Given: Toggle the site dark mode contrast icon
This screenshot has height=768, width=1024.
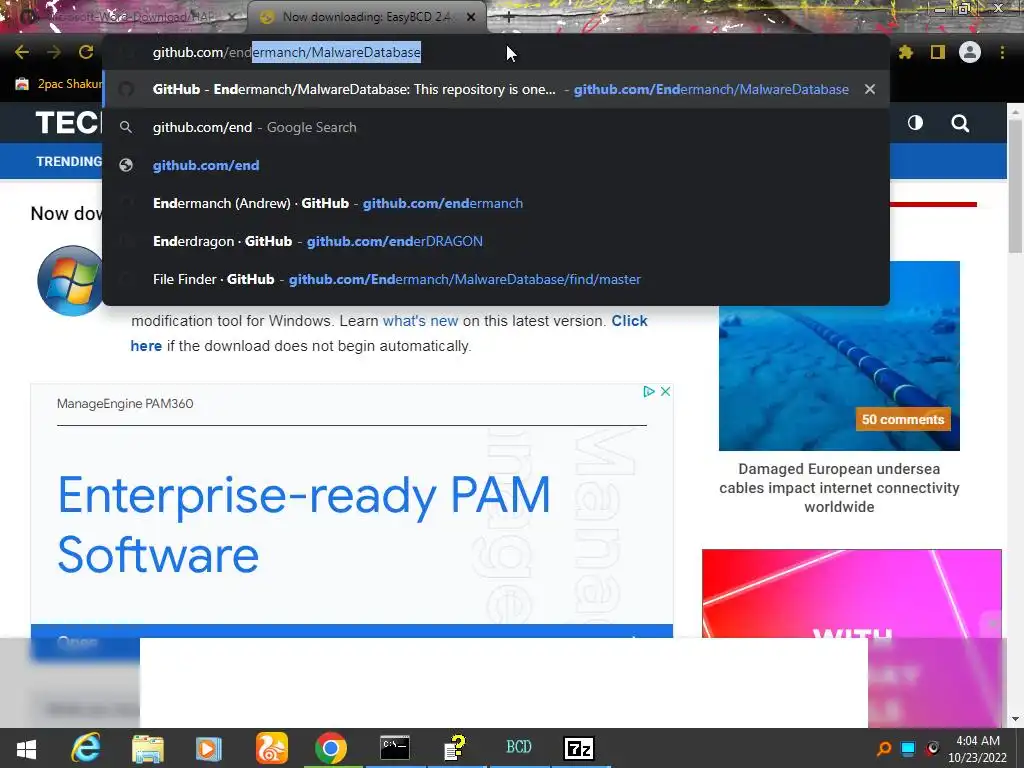Looking at the screenshot, I should tap(915, 123).
